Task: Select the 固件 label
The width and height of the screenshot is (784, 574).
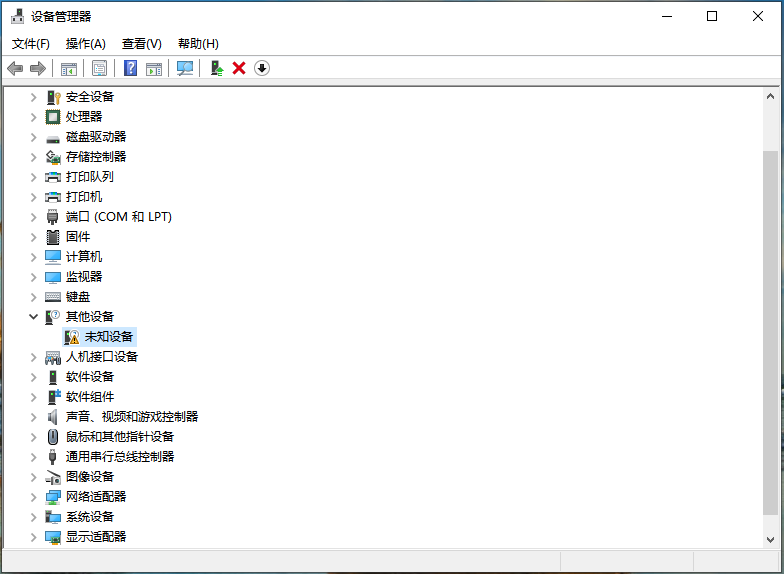Action: [78, 237]
